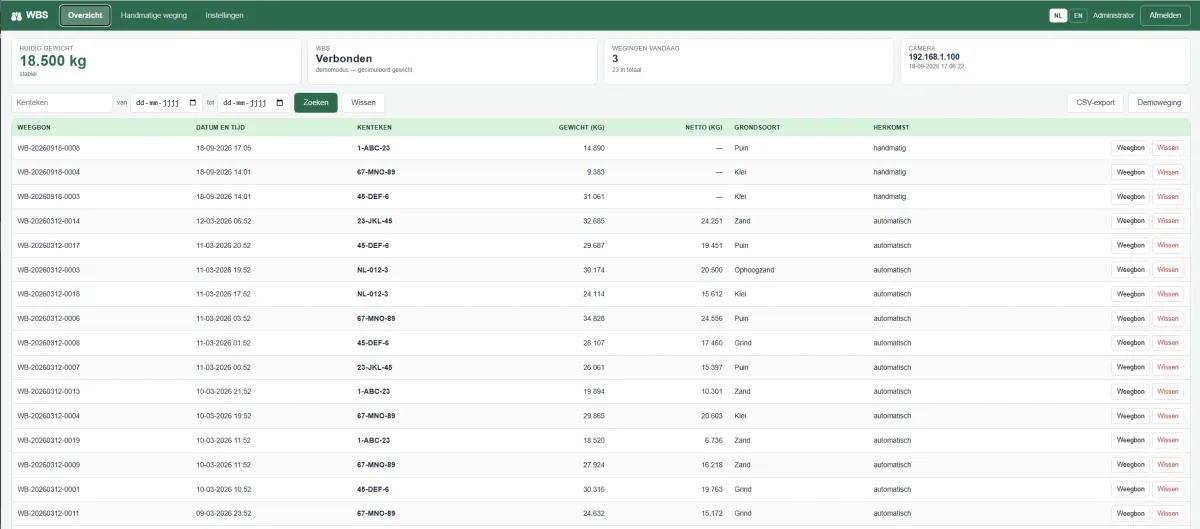
Task: Click weight value 34.828
Action: (593, 318)
